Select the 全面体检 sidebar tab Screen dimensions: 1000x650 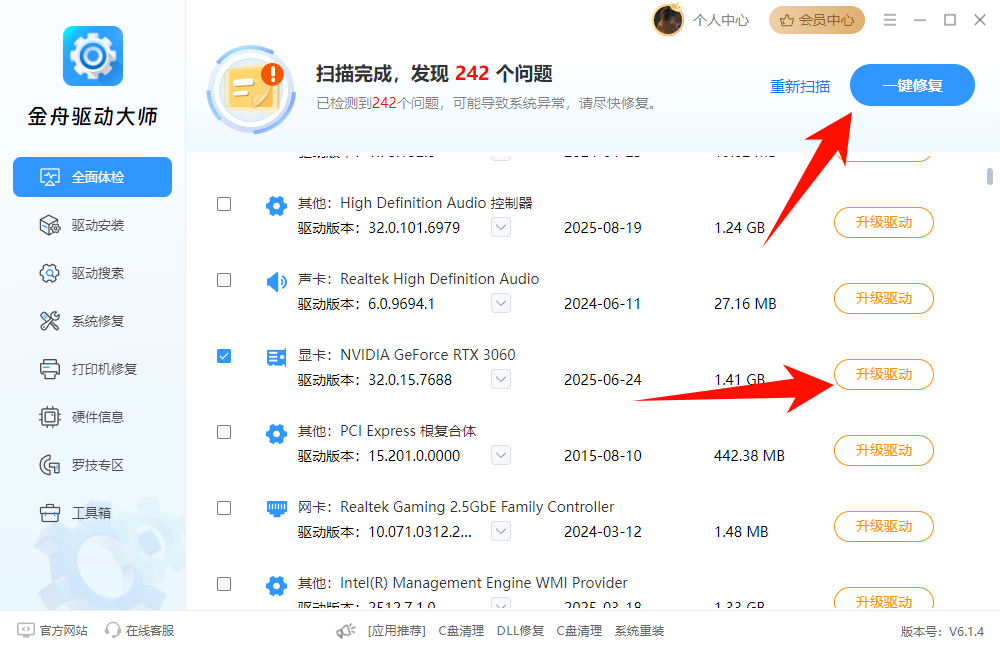click(92, 177)
